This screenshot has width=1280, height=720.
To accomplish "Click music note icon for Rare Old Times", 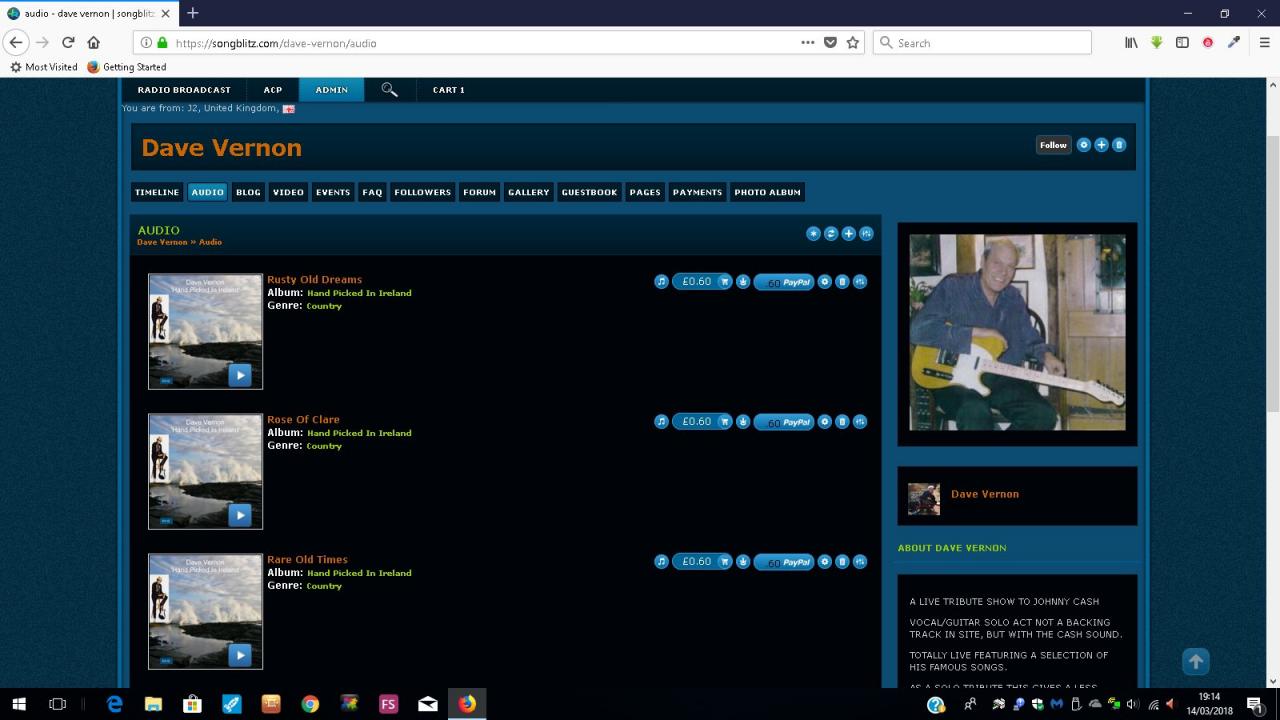I will (661, 562).
